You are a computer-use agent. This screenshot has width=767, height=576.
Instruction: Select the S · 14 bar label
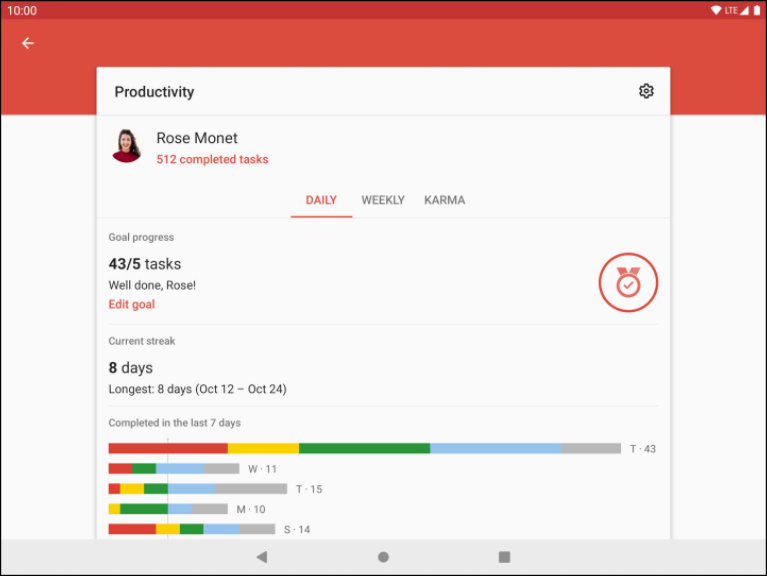coord(297,530)
